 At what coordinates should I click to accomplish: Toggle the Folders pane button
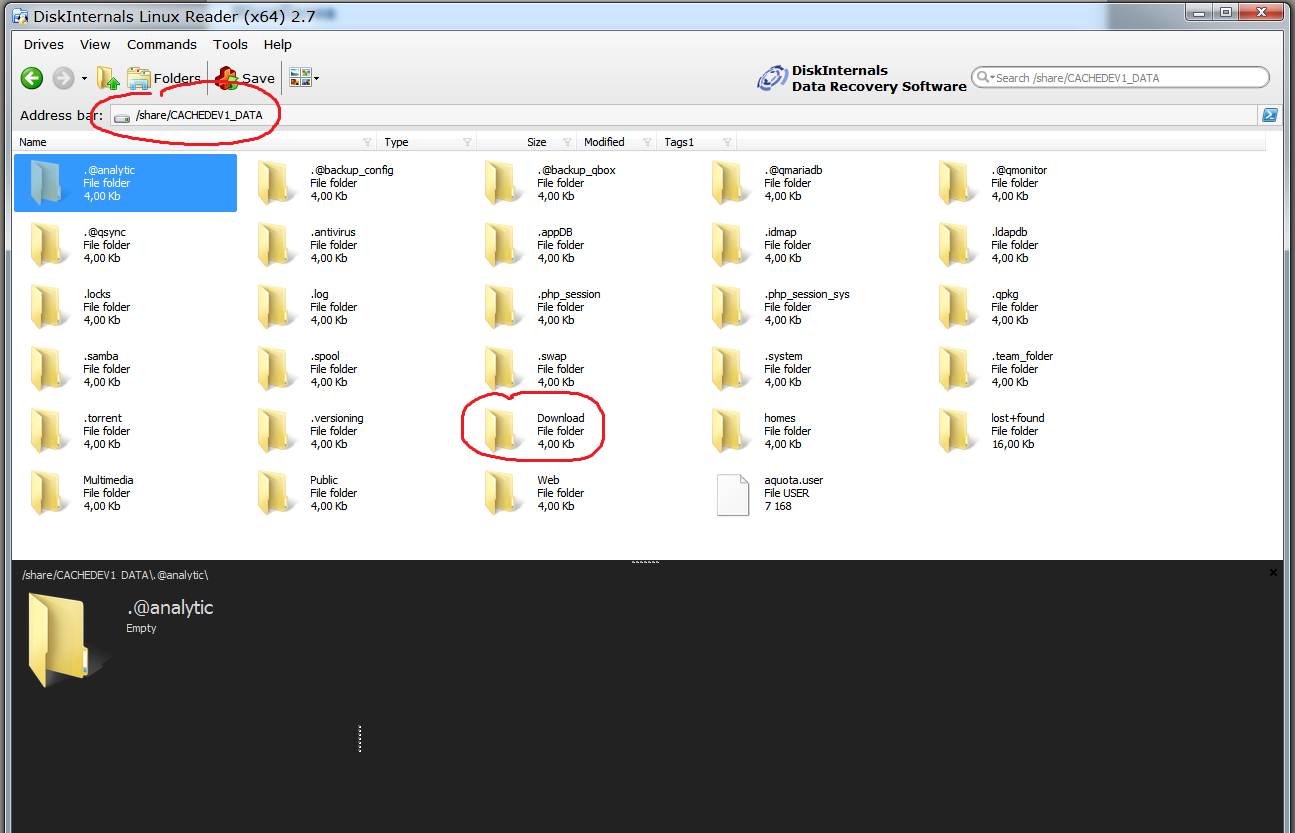click(164, 78)
